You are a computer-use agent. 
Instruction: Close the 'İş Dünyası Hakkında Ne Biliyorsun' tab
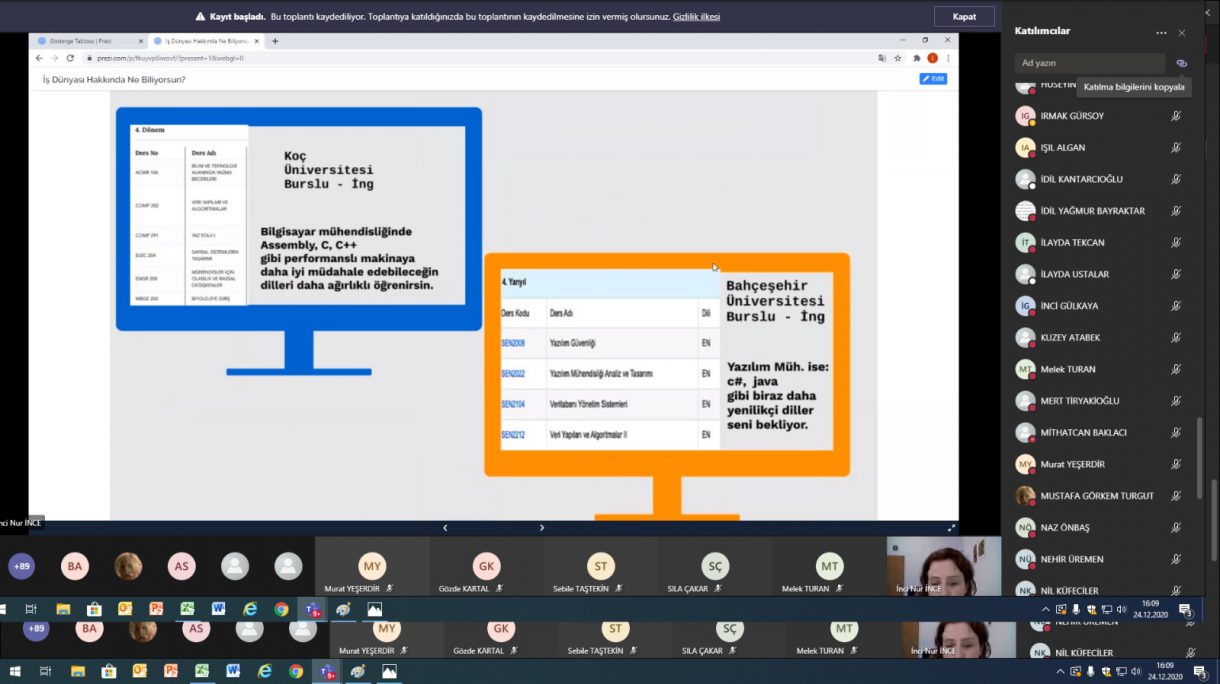point(257,41)
